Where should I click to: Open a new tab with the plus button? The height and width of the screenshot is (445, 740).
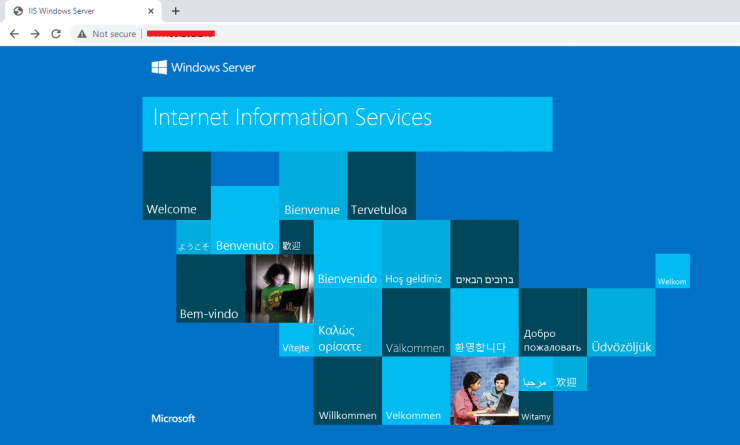coord(176,11)
